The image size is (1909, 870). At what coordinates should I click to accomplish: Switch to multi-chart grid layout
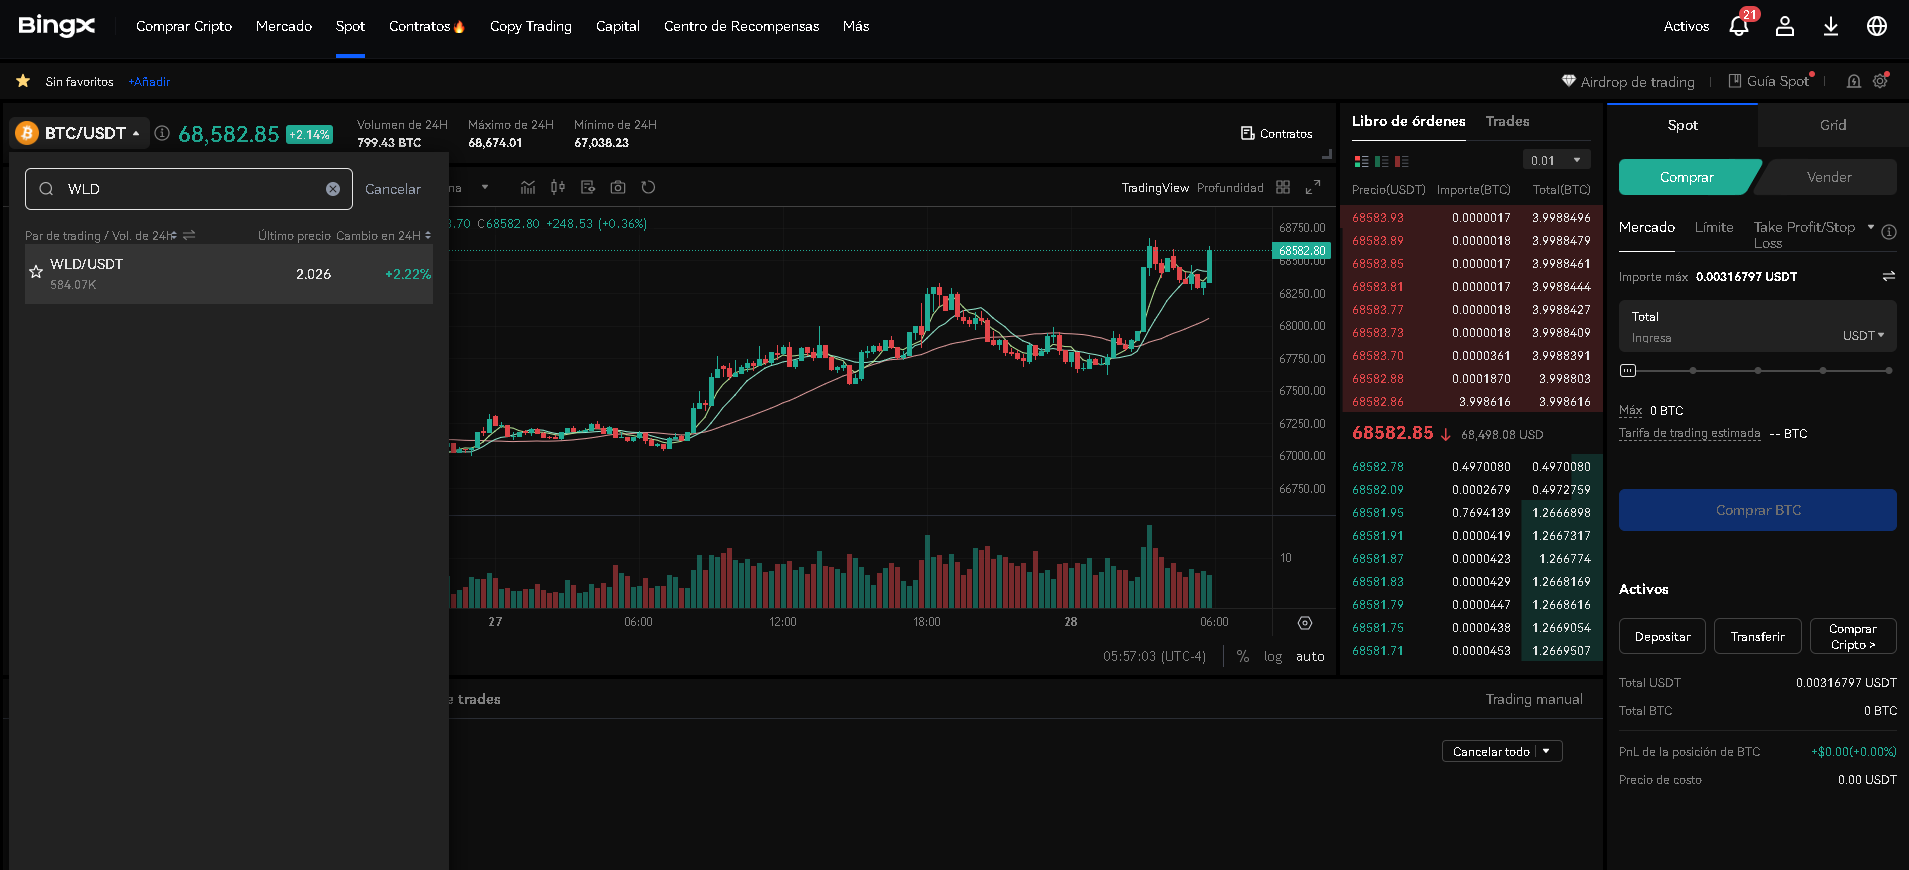point(1283,187)
